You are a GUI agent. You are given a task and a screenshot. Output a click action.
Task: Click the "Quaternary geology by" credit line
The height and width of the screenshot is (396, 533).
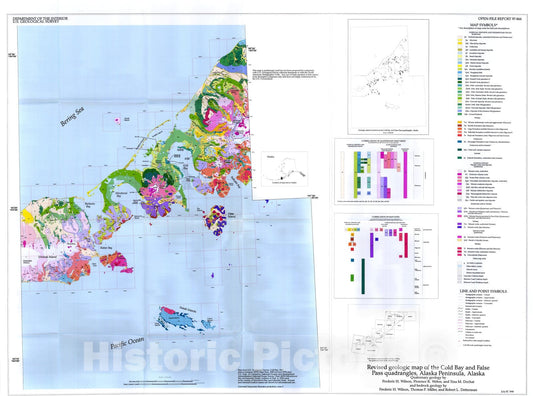click(x=428, y=377)
